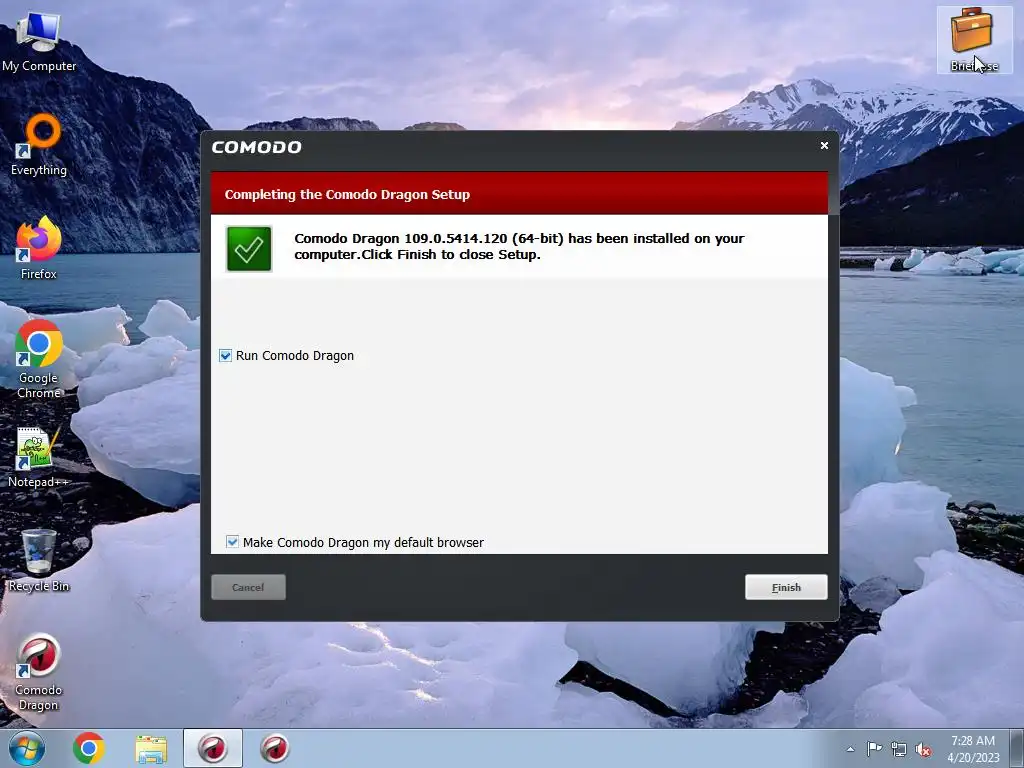Click the Finish button

[x=786, y=587]
